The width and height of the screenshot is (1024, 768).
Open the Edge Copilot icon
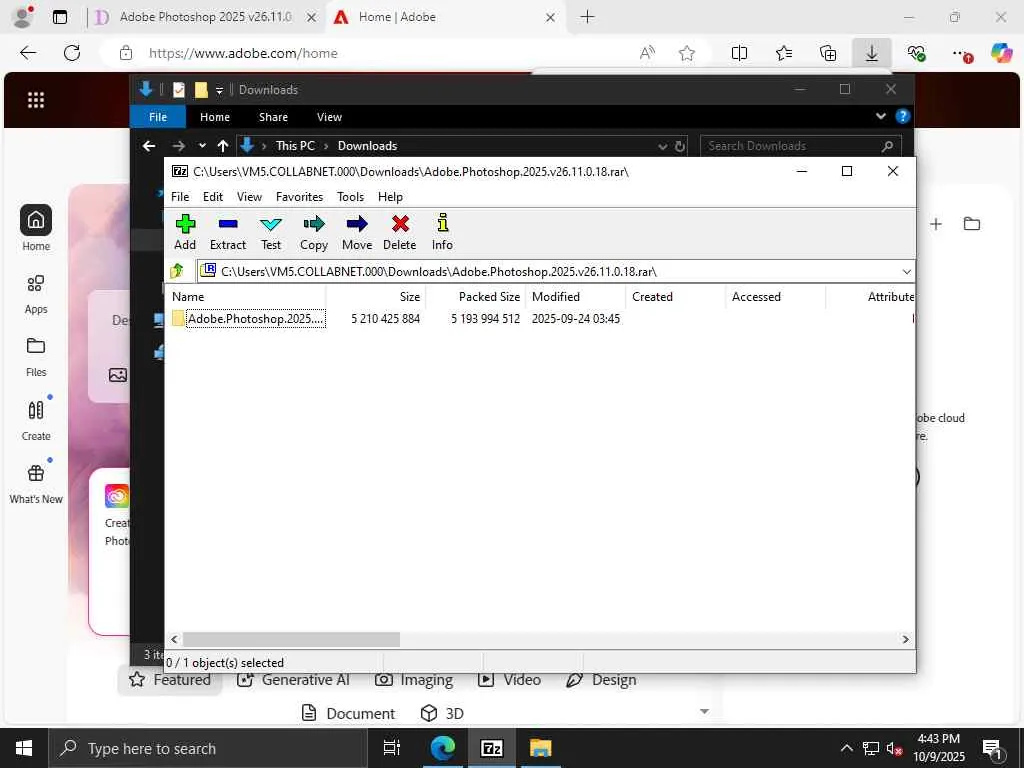pos(1001,53)
